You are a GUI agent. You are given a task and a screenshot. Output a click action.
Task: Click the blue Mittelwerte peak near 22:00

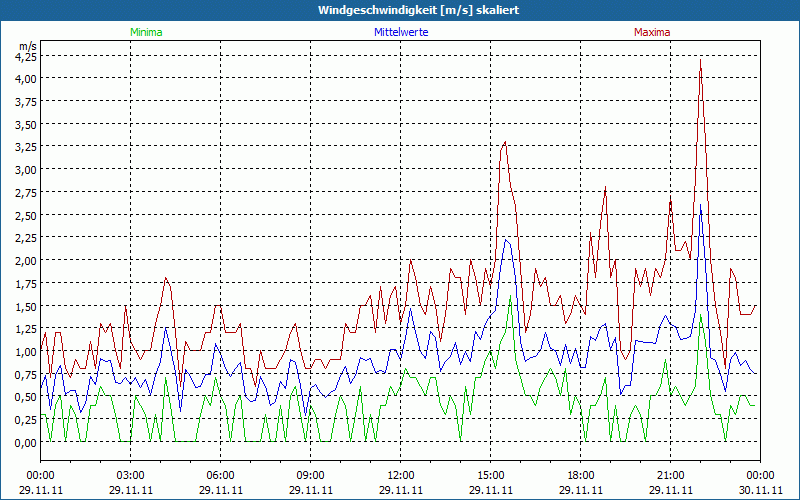(701, 207)
